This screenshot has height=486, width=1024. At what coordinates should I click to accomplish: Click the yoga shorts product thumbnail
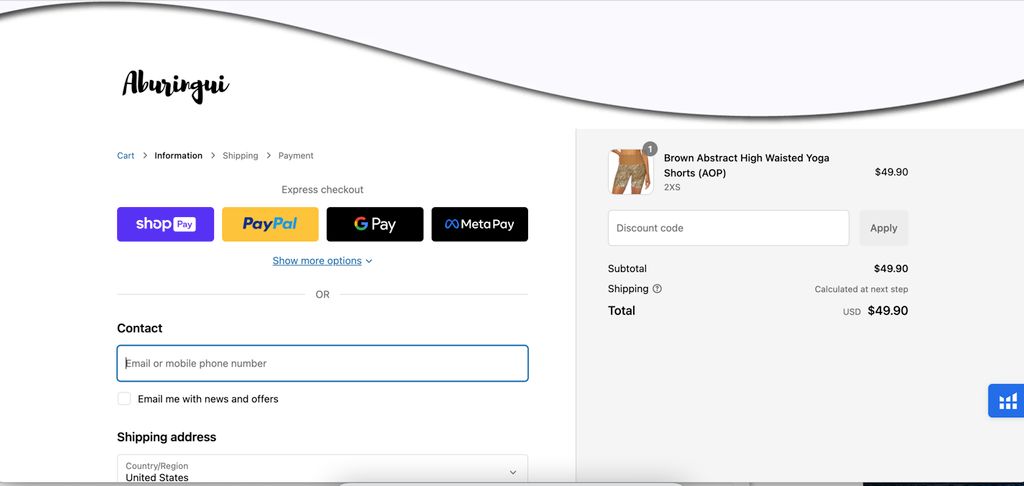[x=630, y=172]
